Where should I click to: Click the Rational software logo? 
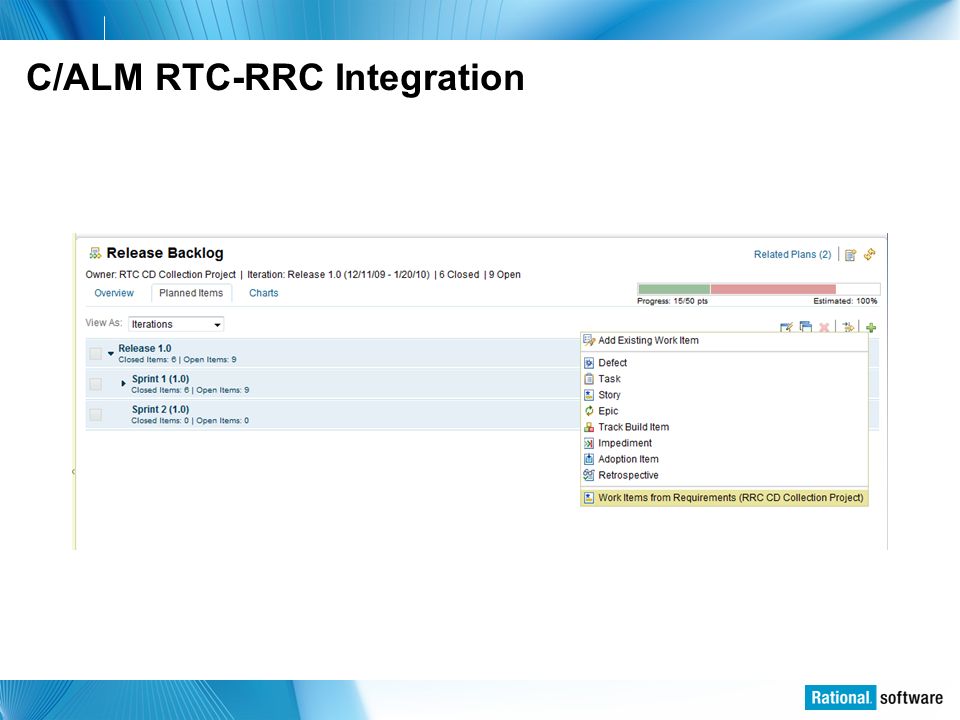874,697
